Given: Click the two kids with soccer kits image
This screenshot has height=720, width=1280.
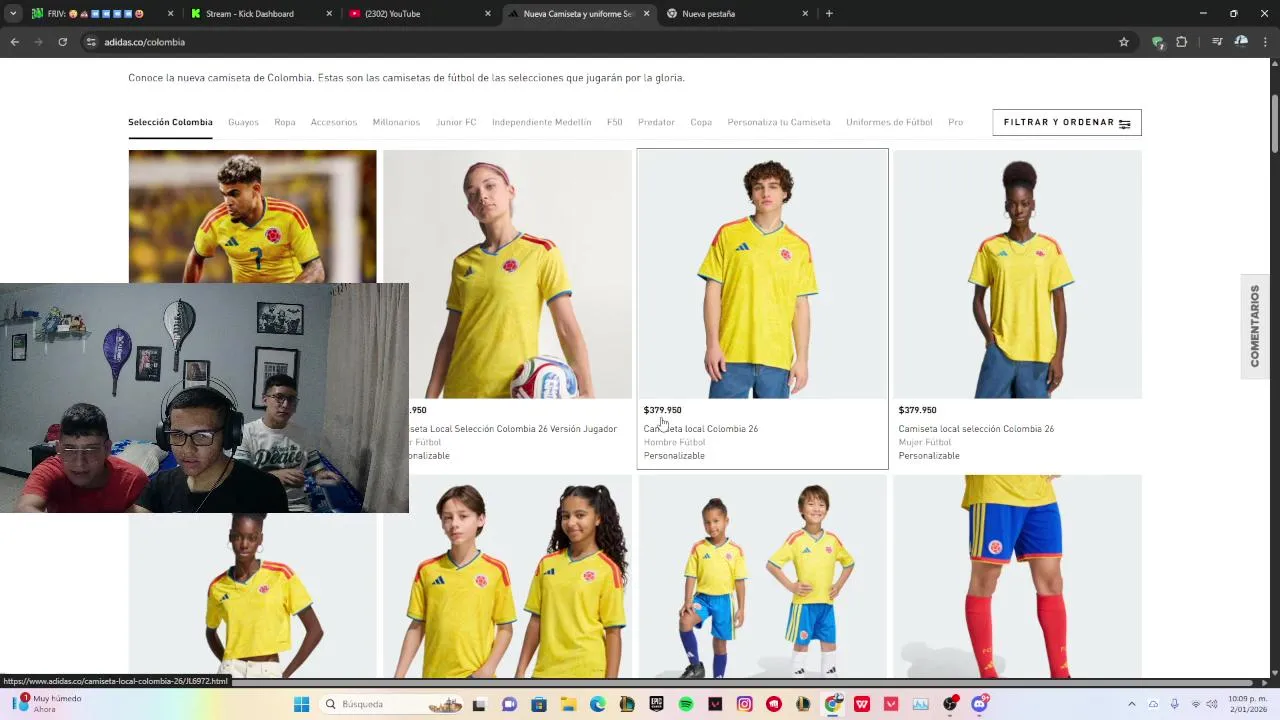Looking at the screenshot, I should coord(762,577).
